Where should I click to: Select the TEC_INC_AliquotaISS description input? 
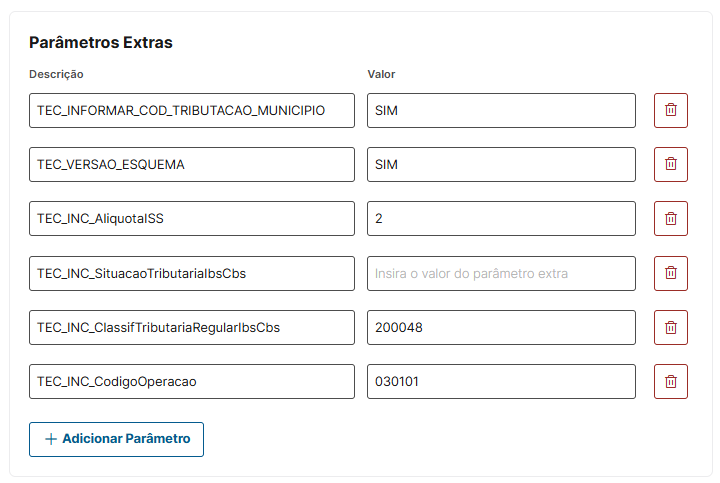click(x=191, y=219)
